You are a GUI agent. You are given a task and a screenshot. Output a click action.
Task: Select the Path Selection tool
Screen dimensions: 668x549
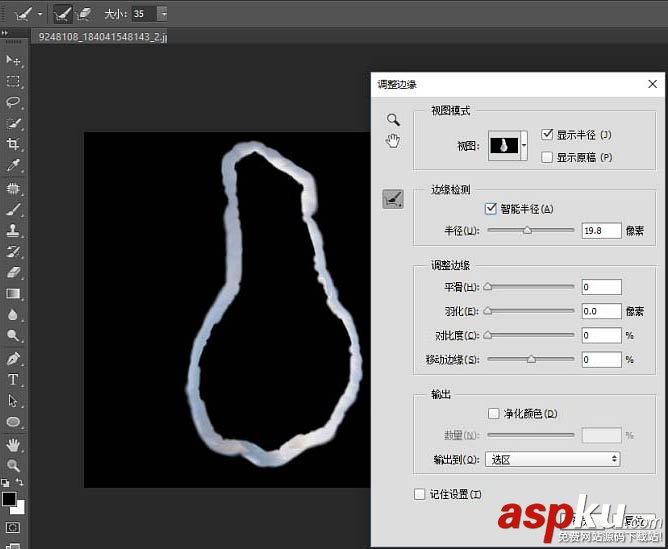[x=13, y=401]
